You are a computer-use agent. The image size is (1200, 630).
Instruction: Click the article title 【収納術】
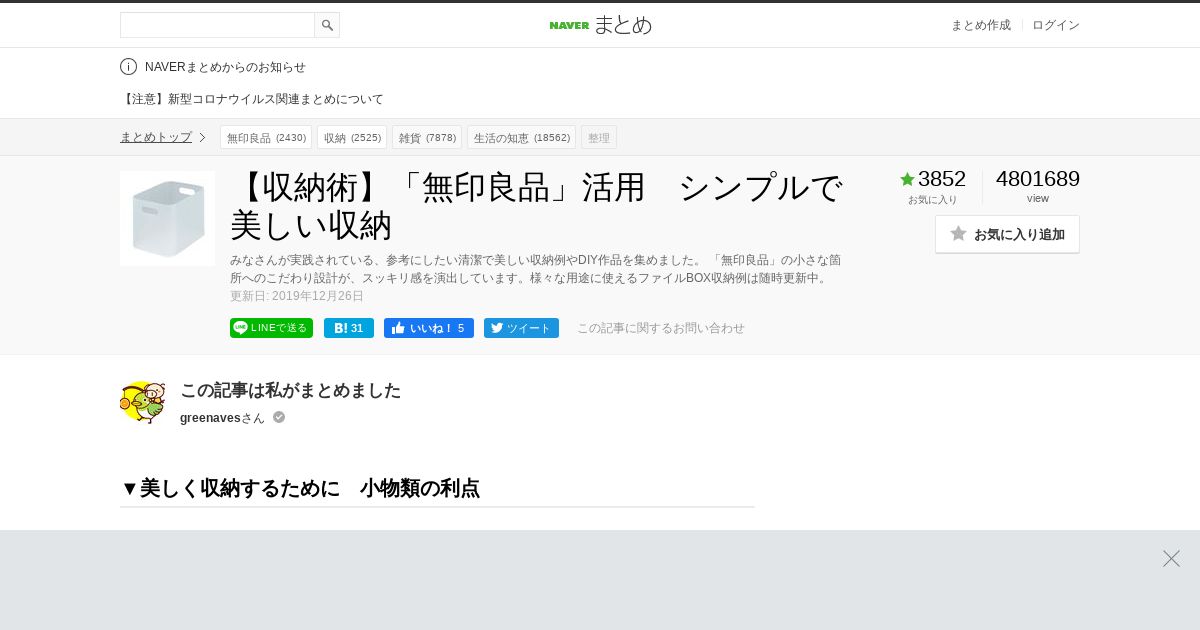click(x=537, y=206)
